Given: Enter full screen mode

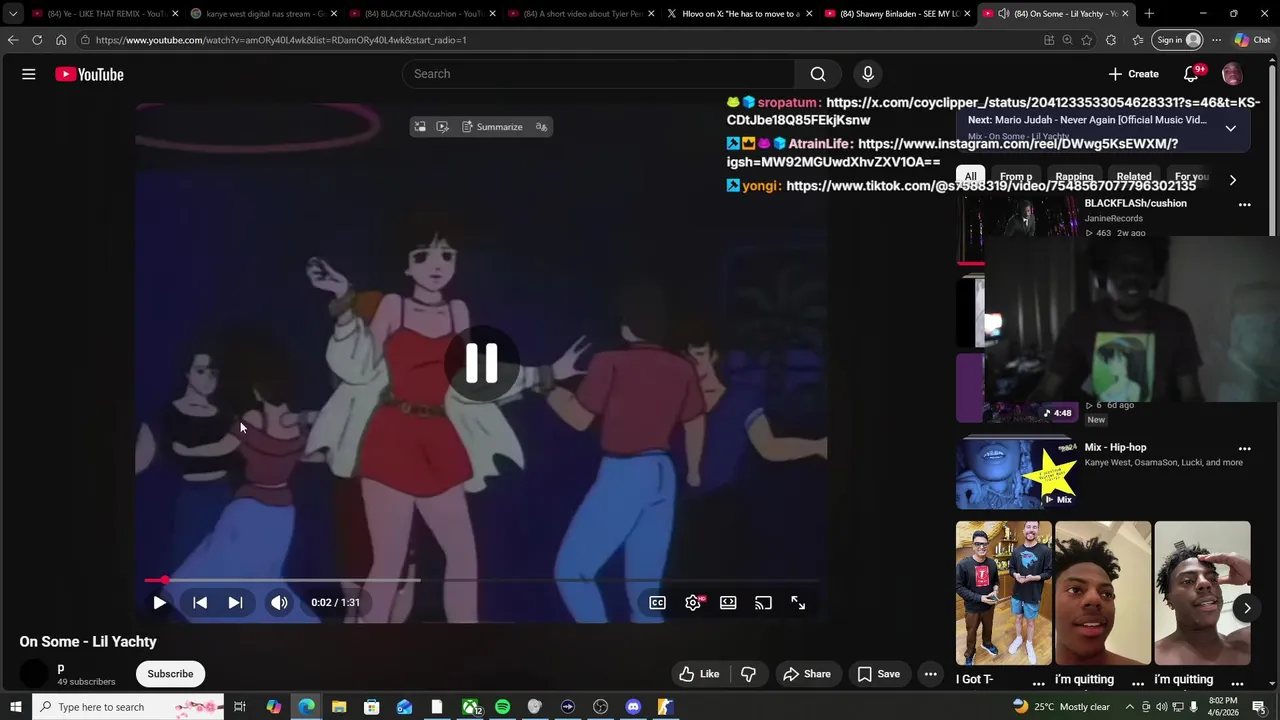Looking at the screenshot, I should pos(798,603).
